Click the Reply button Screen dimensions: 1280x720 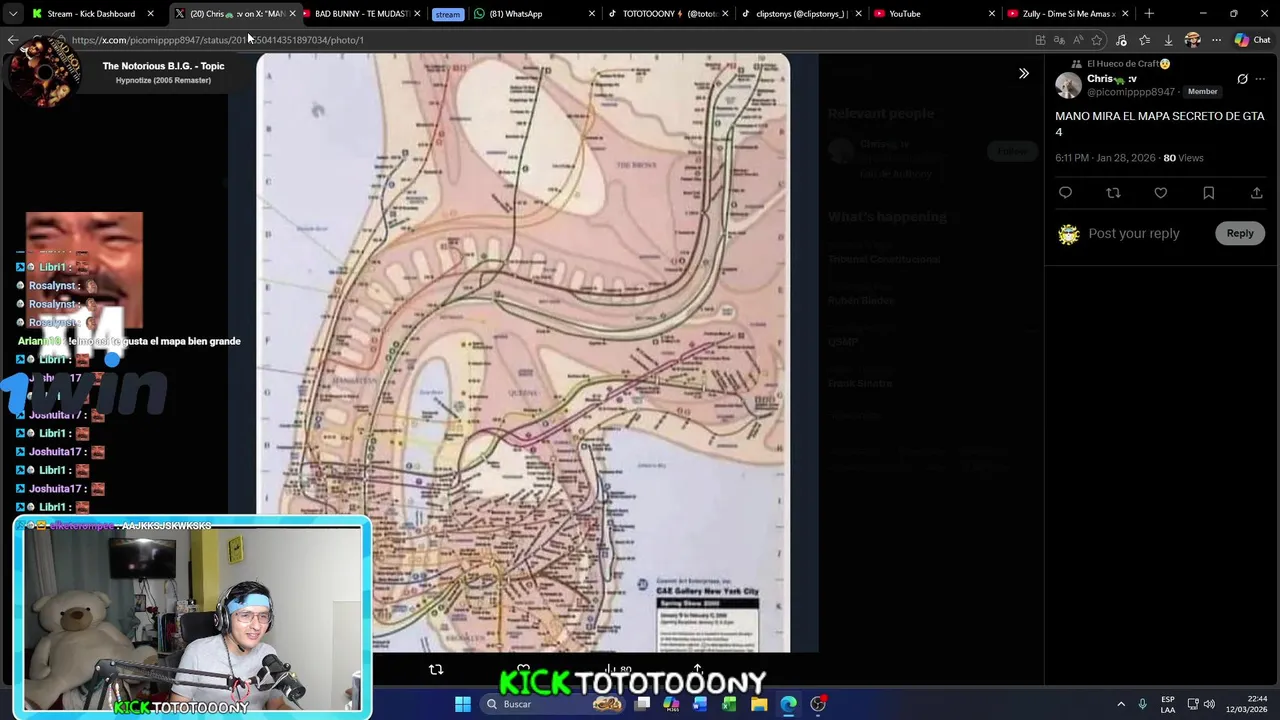click(1240, 233)
